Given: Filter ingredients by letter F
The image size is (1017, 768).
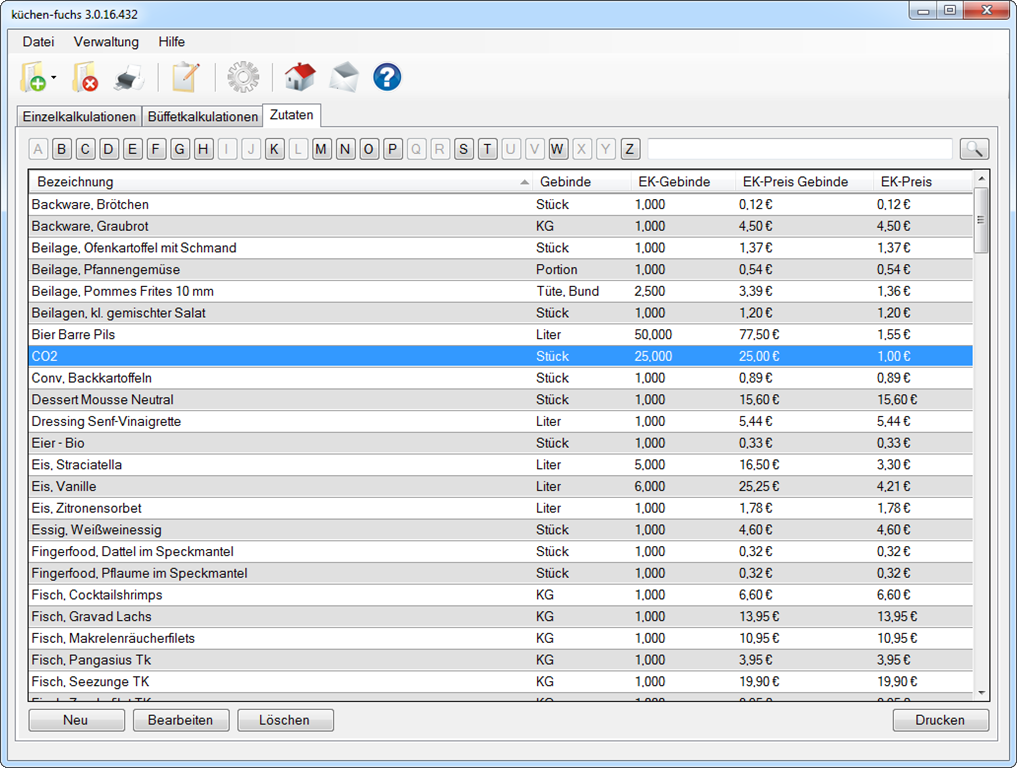Looking at the screenshot, I should (x=157, y=149).
